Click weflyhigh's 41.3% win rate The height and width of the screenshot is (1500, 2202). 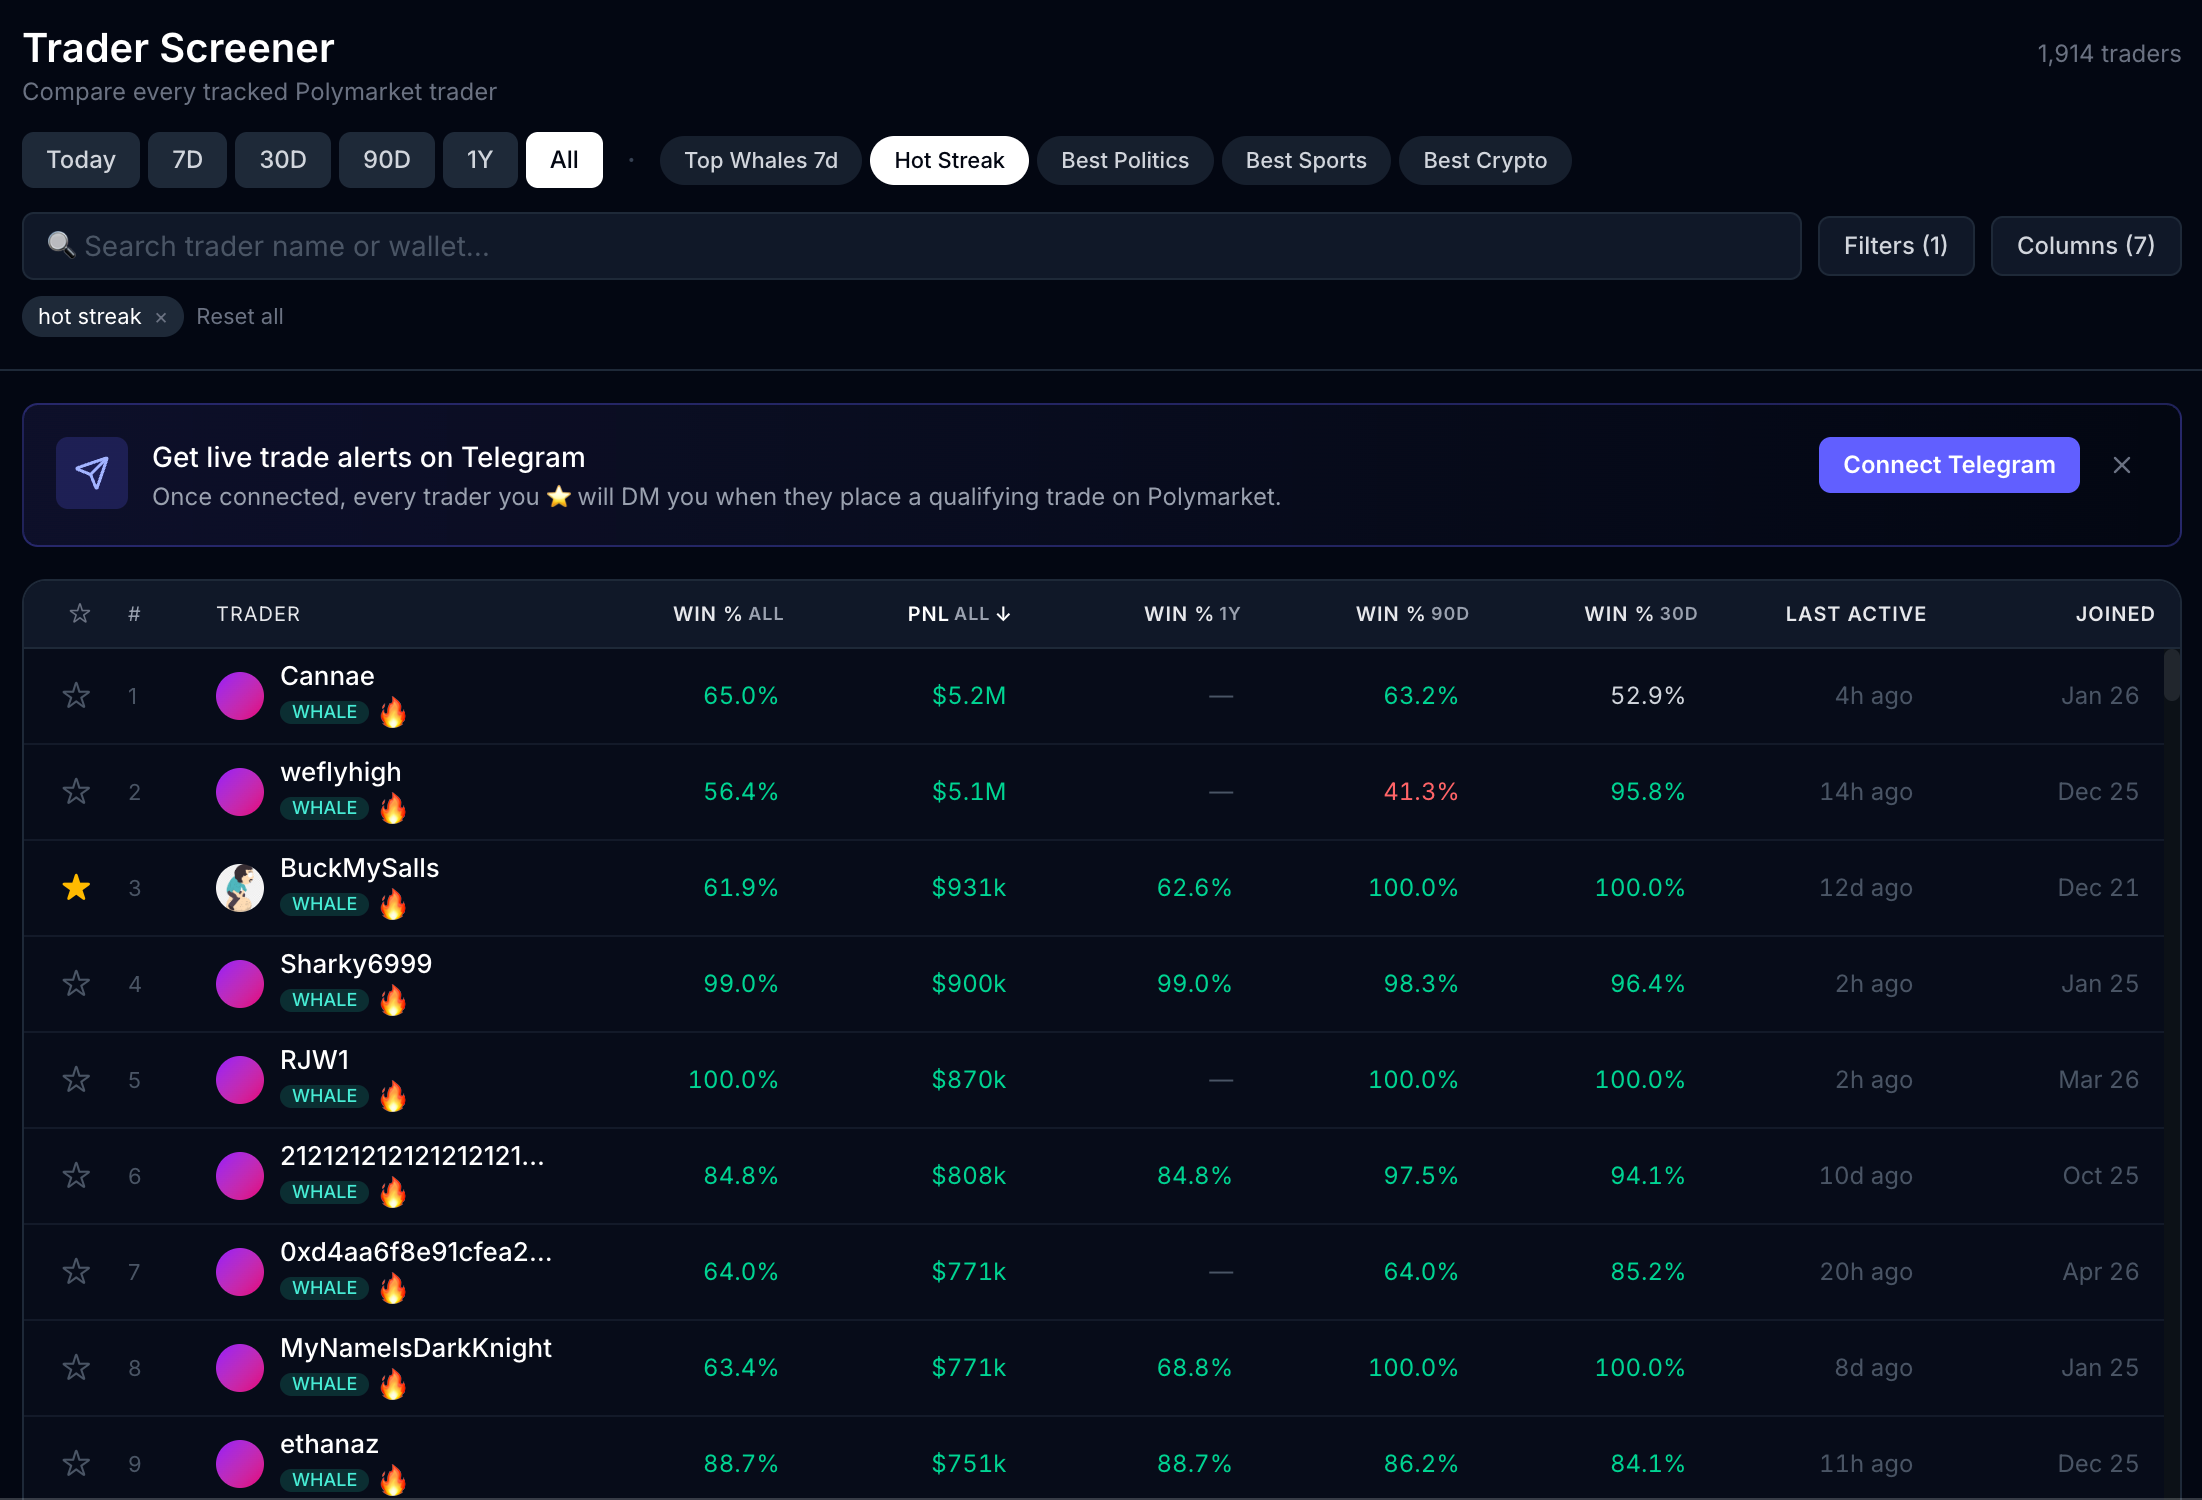tap(1420, 792)
